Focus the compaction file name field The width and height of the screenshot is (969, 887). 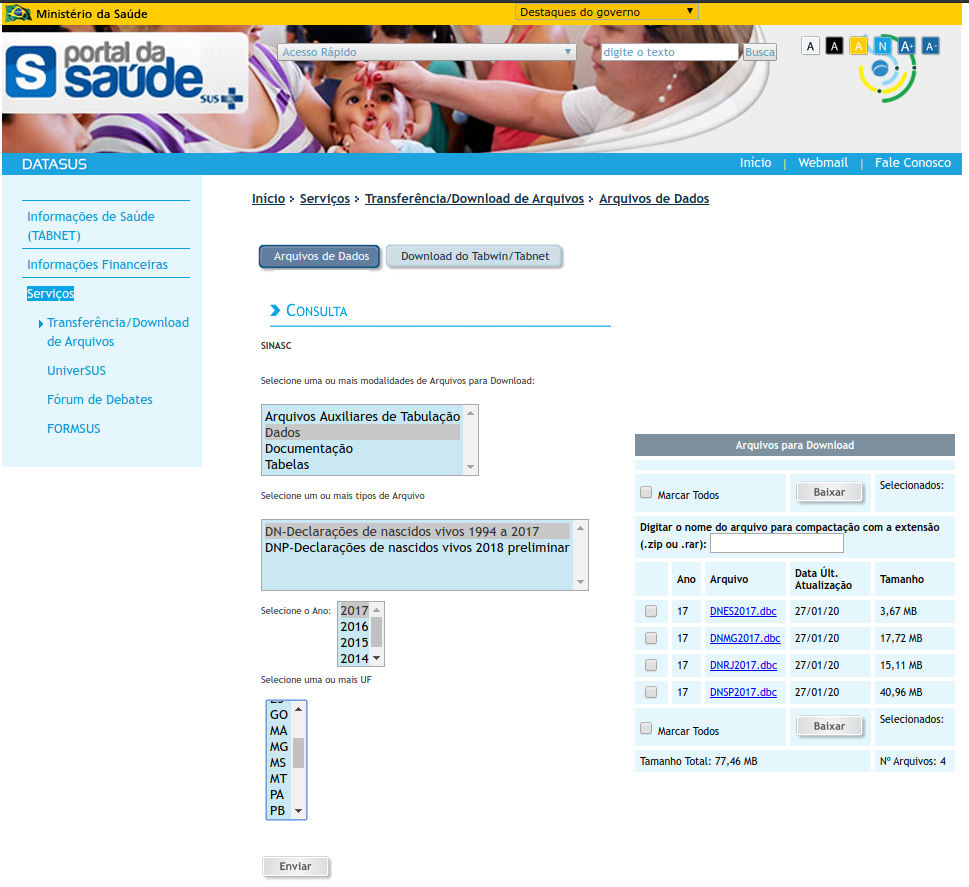(777, 543)
